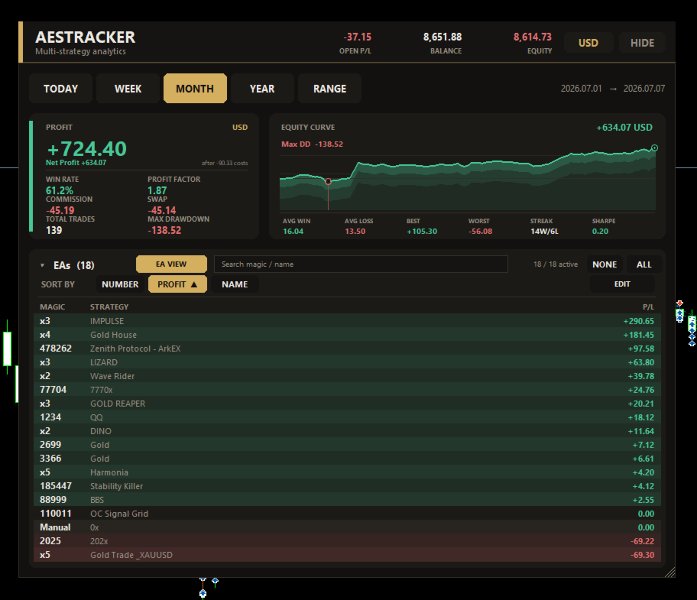Click the NONE selection button
This screenshot has height=600, width=697.
604,264
